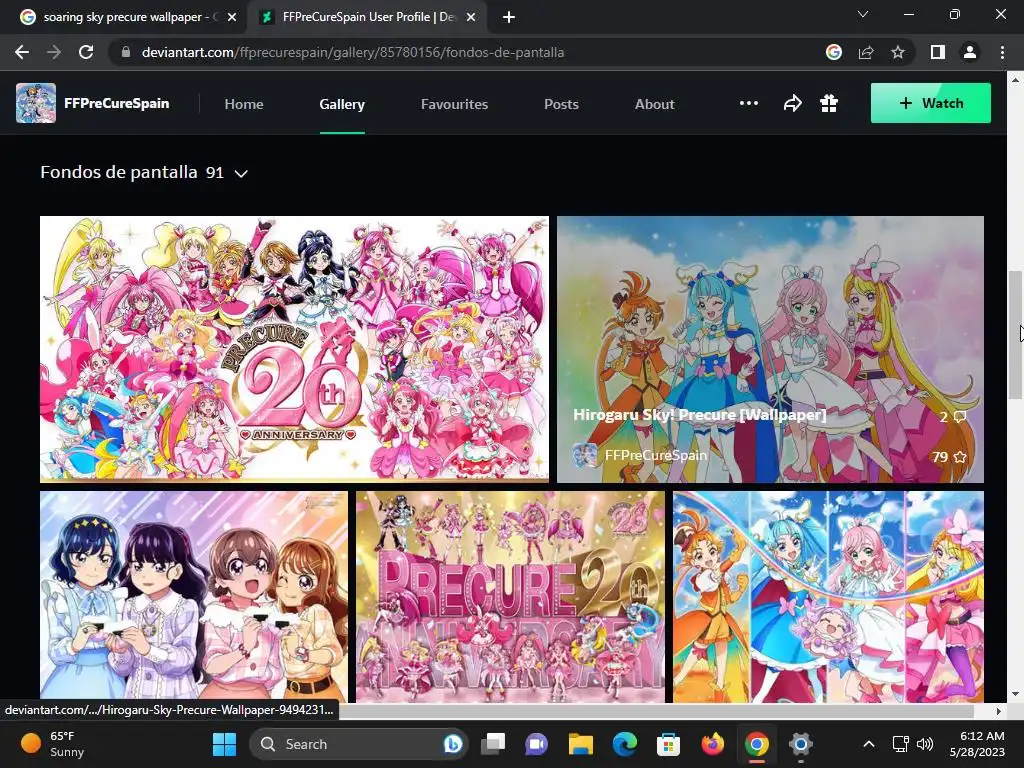Click FFPreCureSpain author name on wallpaper
The height and width of the screenshot is (768, 1024).
tap(656, 455)
